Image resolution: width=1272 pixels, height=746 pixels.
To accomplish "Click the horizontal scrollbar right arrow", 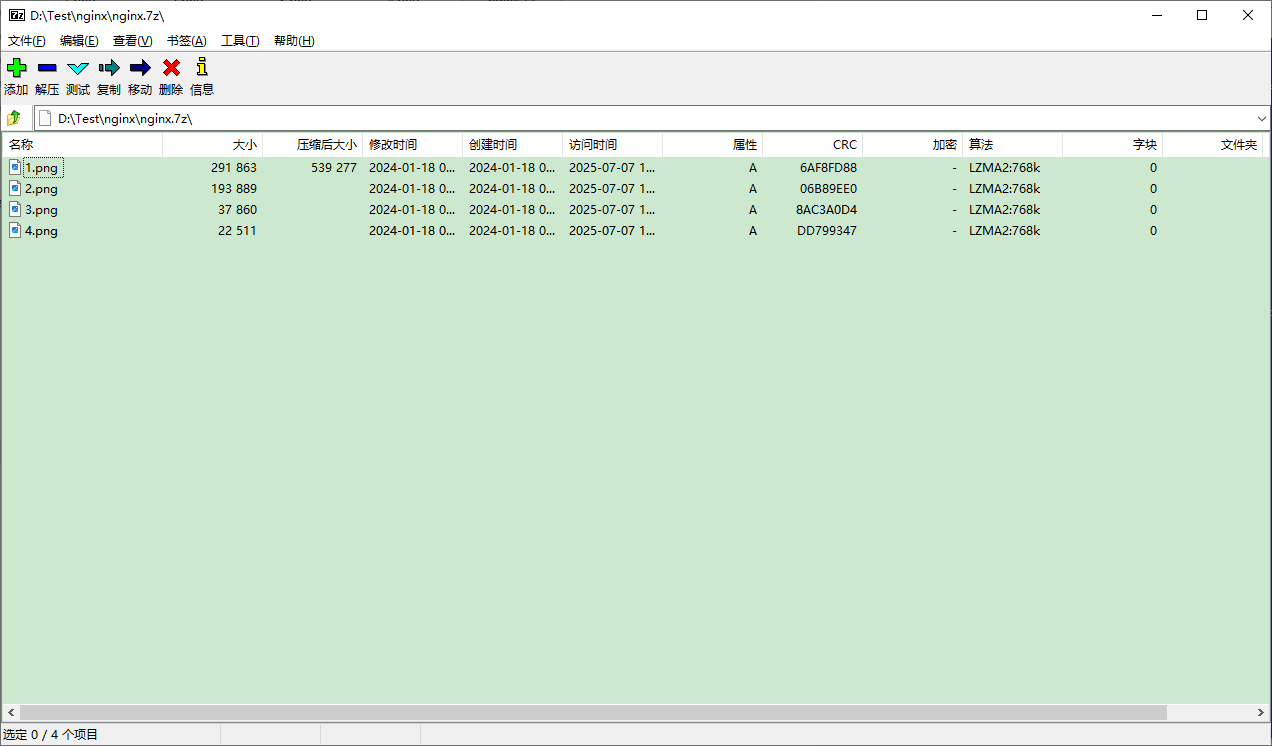I will 1261,713.
